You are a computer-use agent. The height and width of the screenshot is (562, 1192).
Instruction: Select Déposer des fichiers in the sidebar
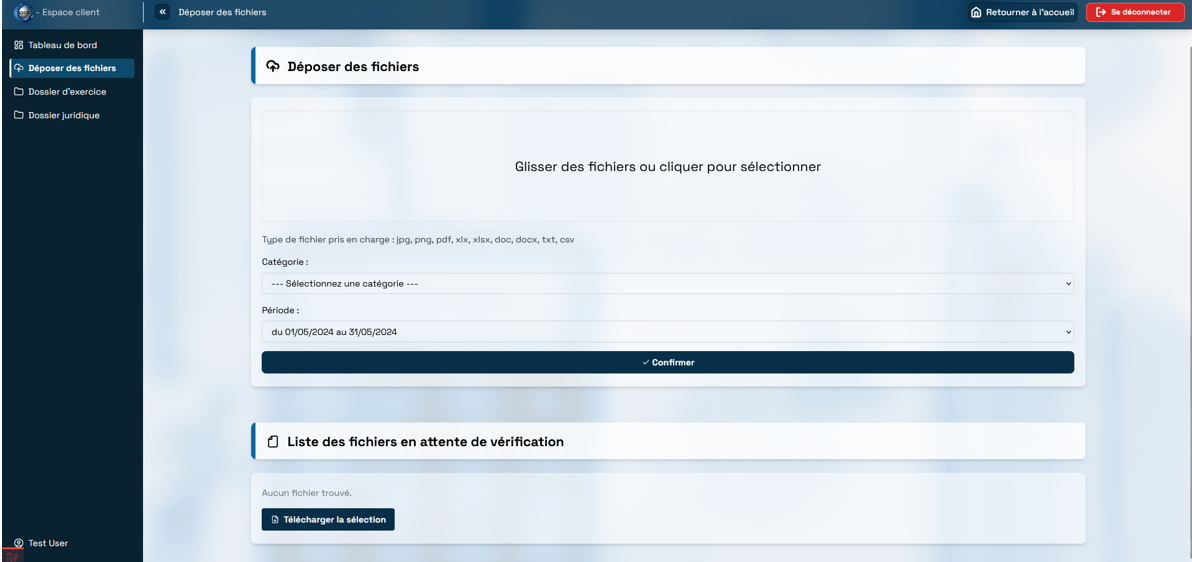(x=71, y=68)
